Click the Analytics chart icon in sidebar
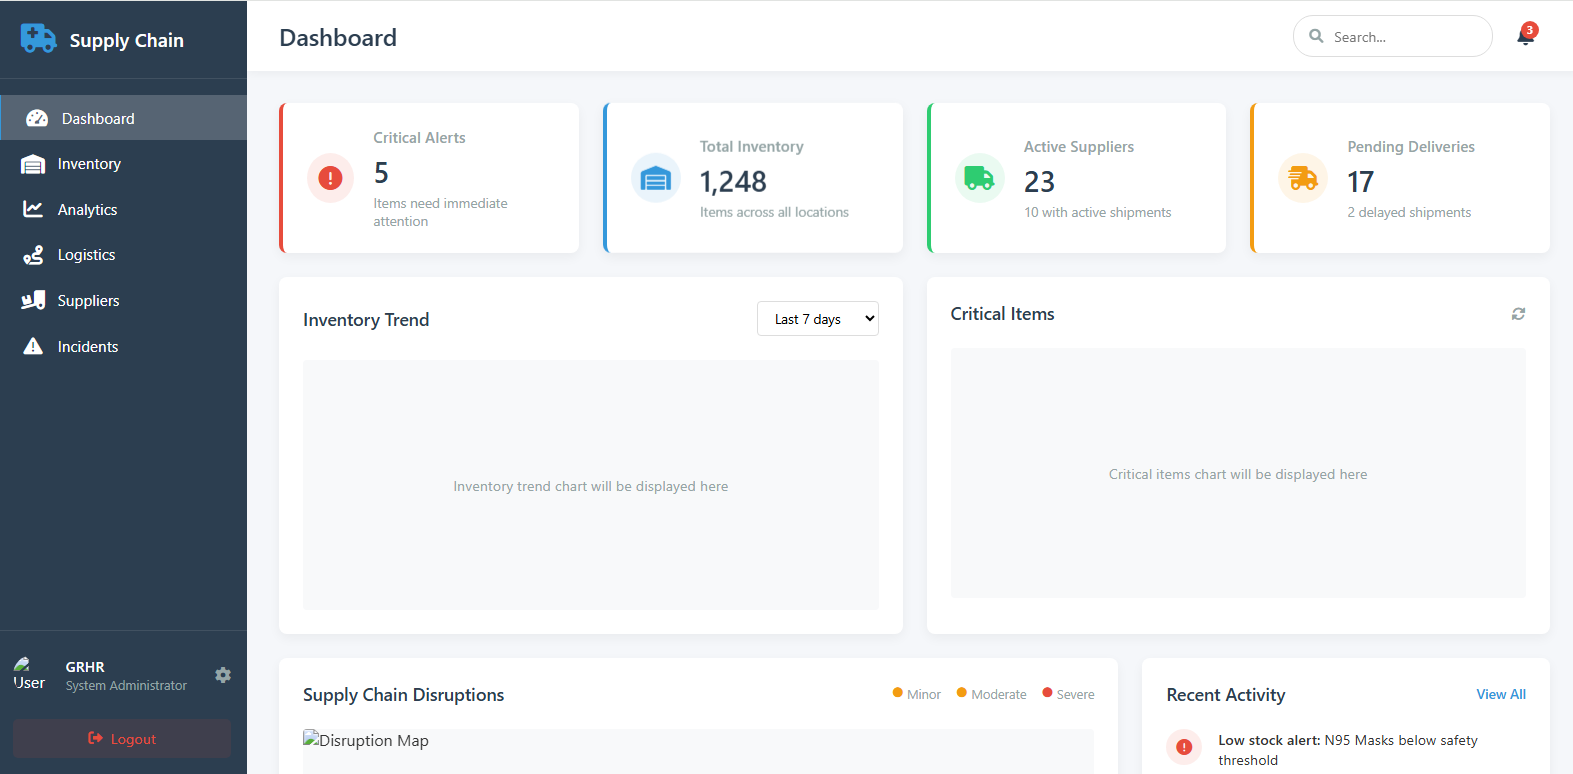The image size is (1573, 774). (33, 209)
